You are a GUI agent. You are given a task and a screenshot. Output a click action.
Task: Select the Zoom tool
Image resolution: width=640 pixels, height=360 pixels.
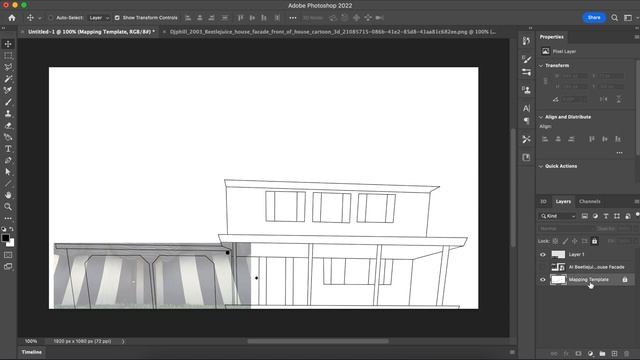(x=8, y=207)
